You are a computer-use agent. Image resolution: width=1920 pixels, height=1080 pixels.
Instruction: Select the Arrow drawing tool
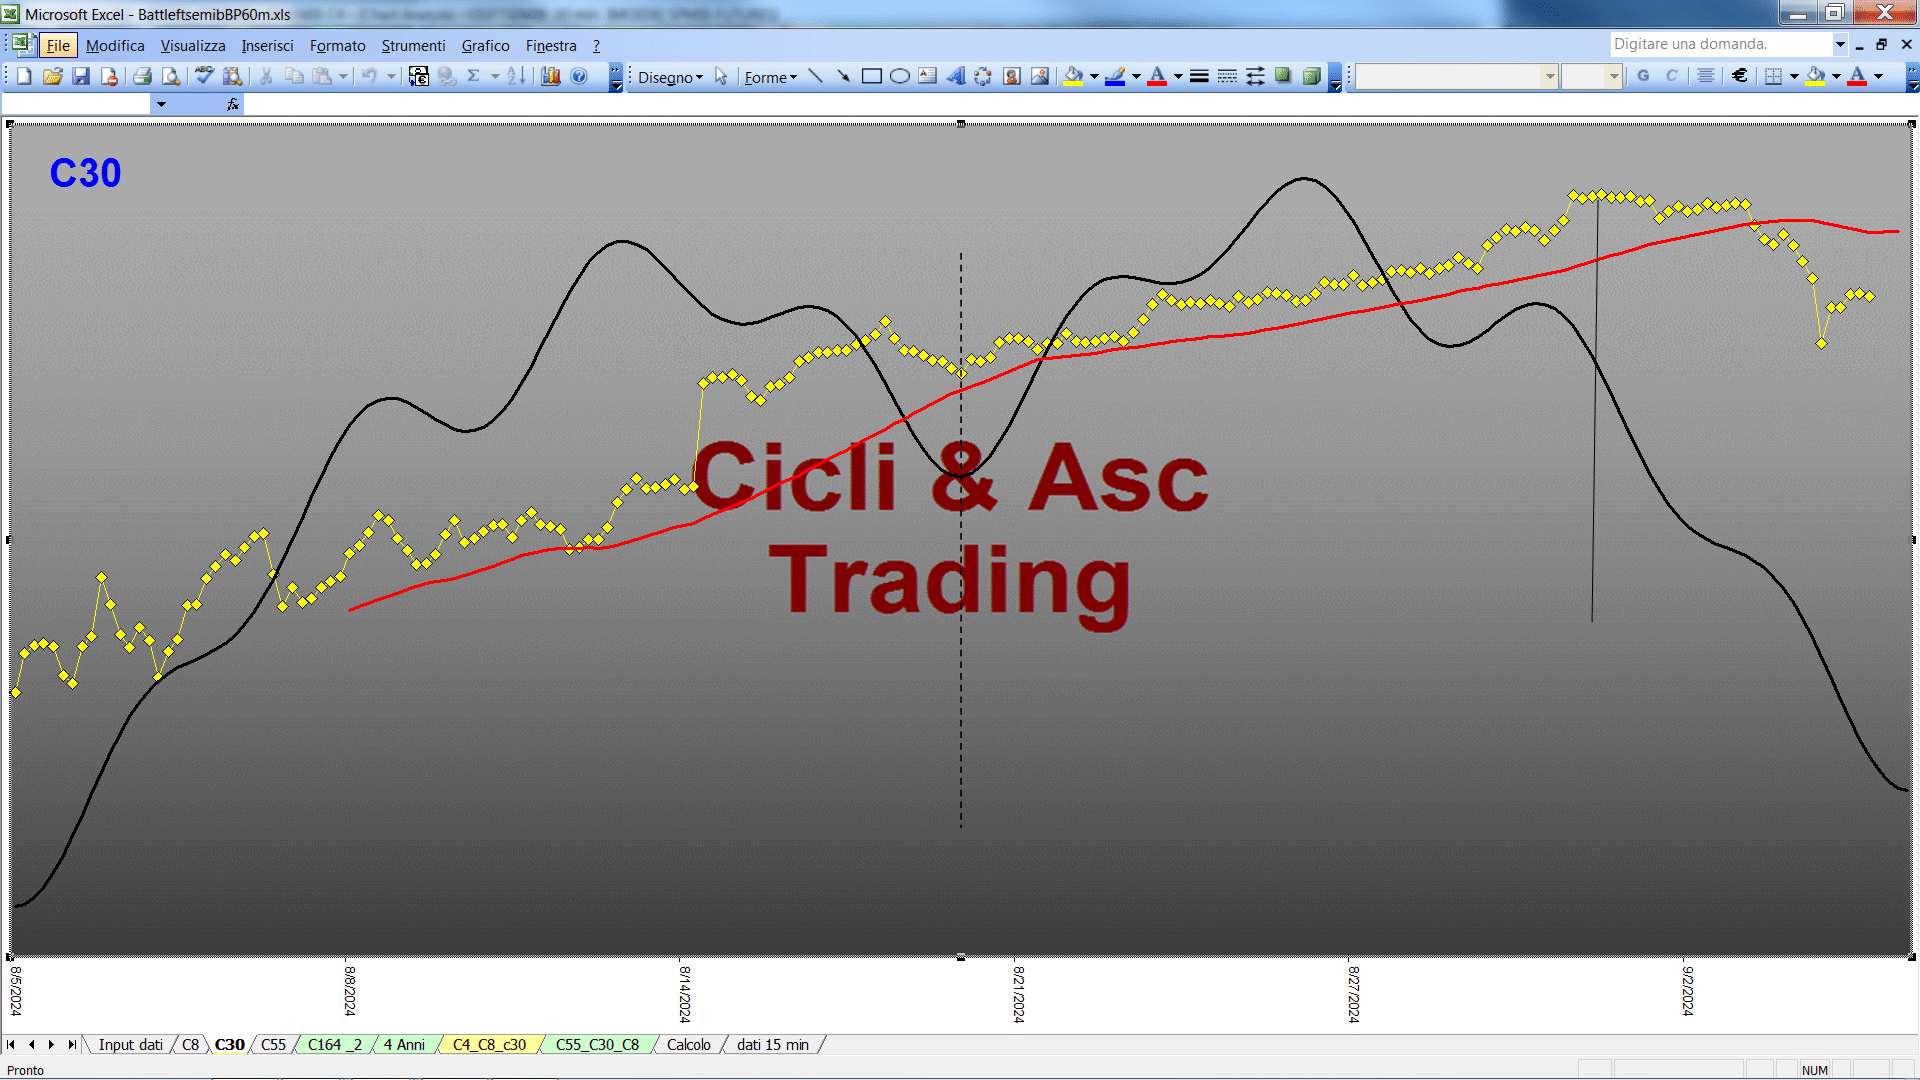(x=844, y=77)
